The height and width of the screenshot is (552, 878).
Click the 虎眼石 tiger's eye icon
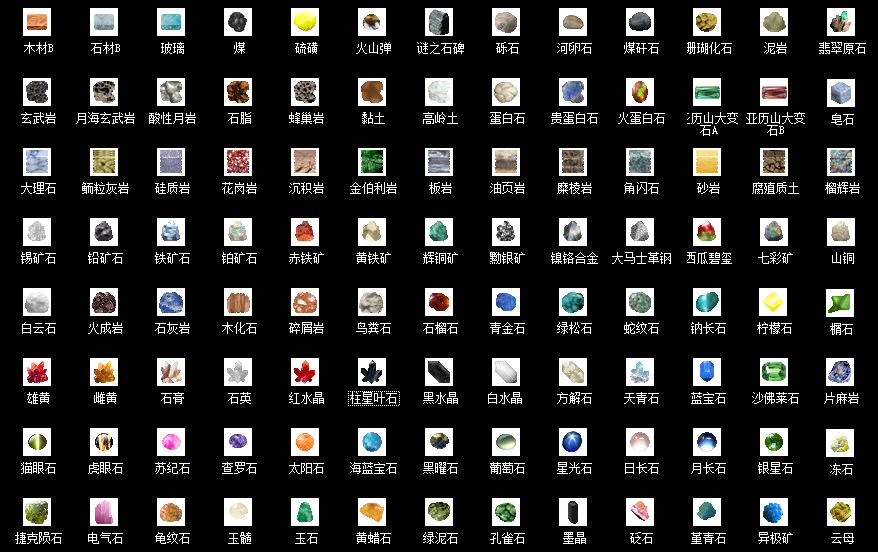(x=104, y=442)
